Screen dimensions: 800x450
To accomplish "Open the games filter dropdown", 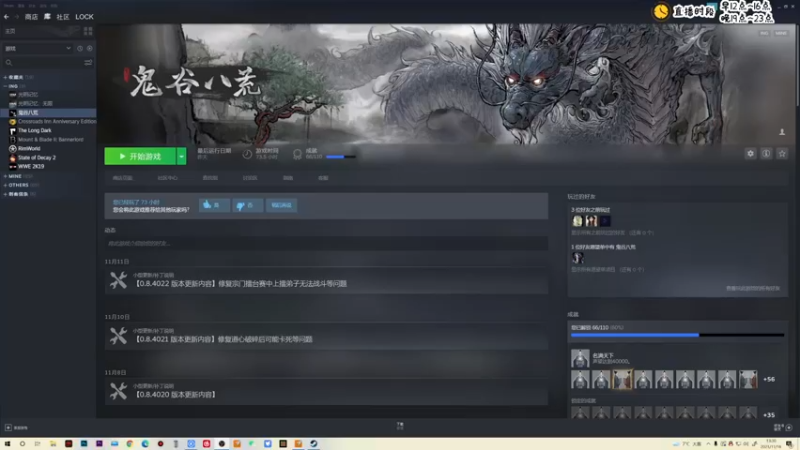I will [x=38, y=48].
